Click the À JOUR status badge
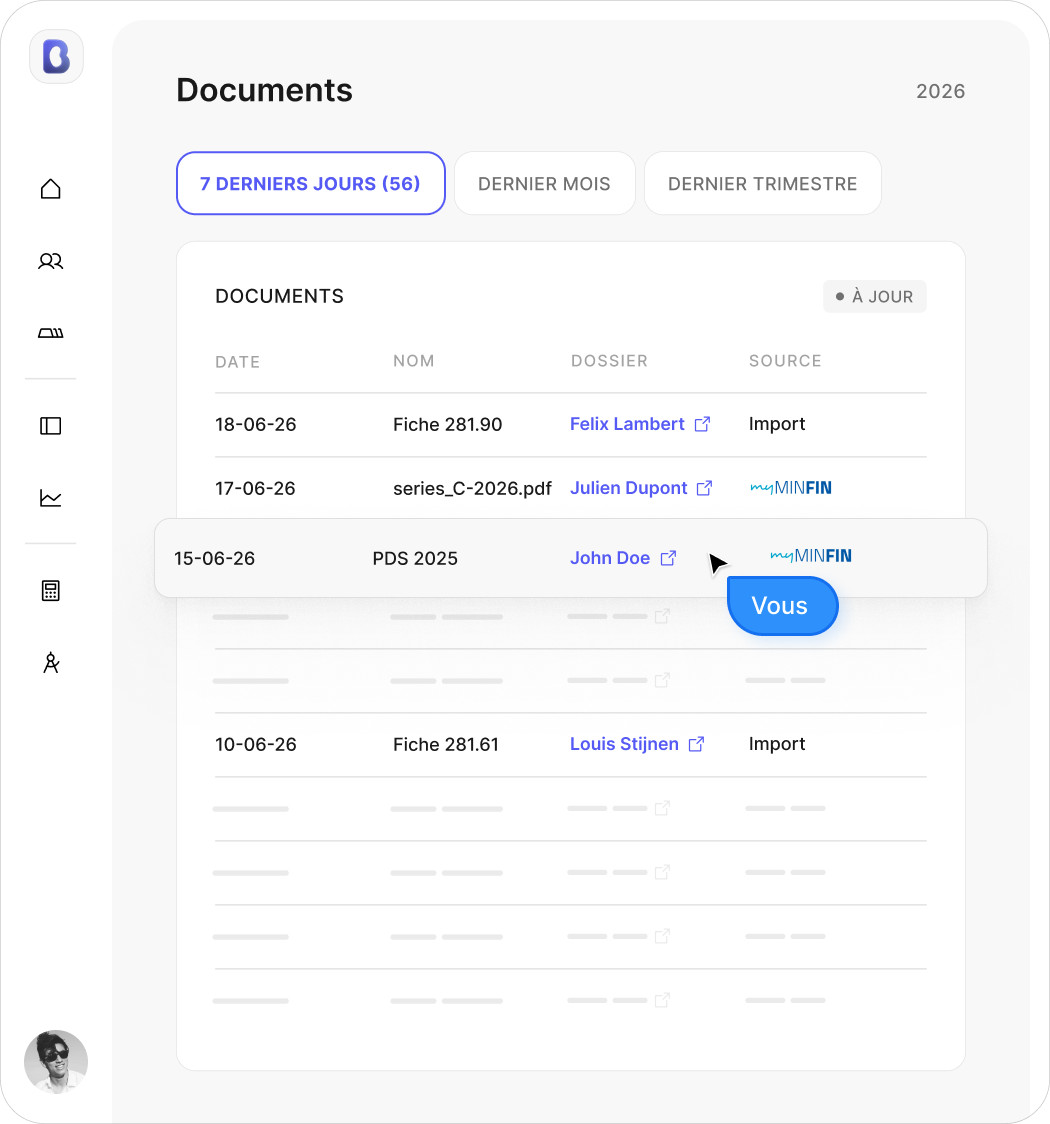Viewport: 1050px width, 1124px height. (874, 296)
